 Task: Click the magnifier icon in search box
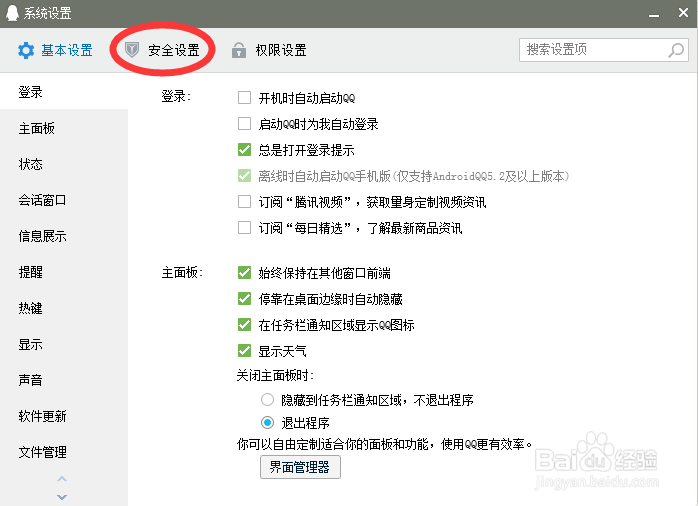point(676,50)
